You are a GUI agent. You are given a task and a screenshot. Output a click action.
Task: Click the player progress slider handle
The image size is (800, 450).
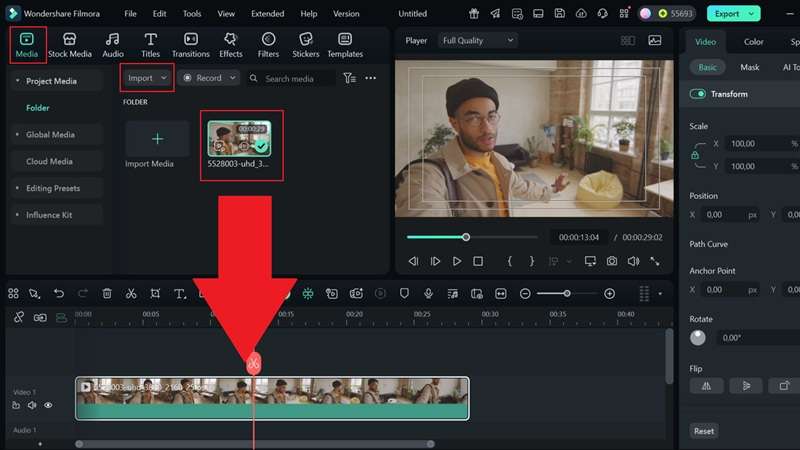(x=466, y=237)
